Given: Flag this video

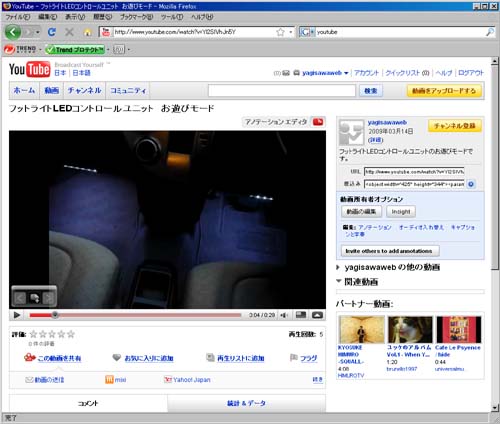Looking at the screenshot, I should 309,358.
